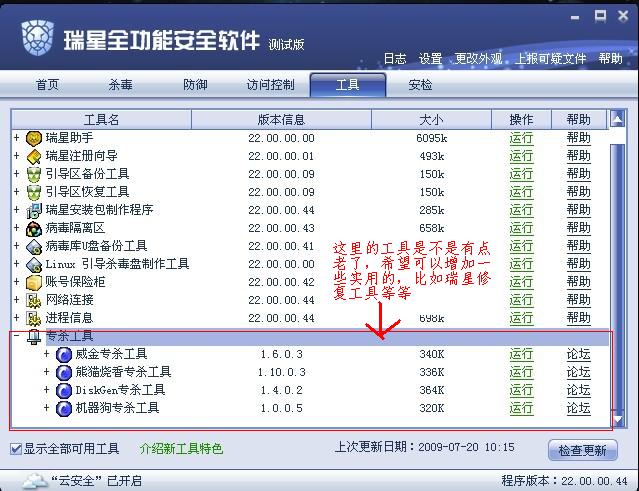Sort by 工具名 column header

(x=101, y=120)
